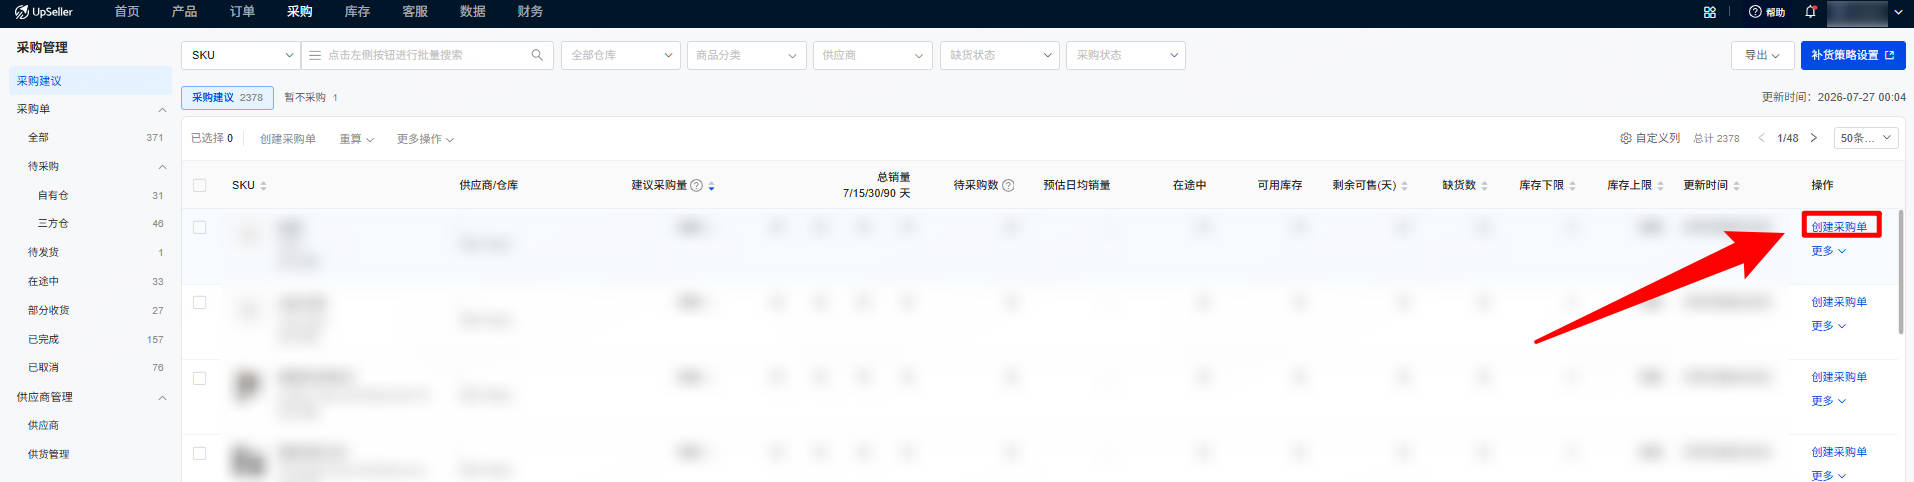Open 更多 menu in second row
1914x482 pixels.
pyautogui.click(x=1828, y=326)
